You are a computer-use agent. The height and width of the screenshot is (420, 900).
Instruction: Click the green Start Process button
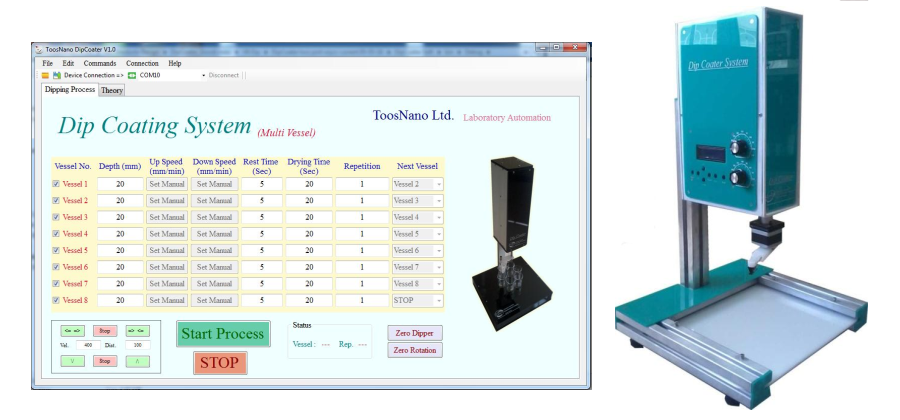(x=223, y=334)
